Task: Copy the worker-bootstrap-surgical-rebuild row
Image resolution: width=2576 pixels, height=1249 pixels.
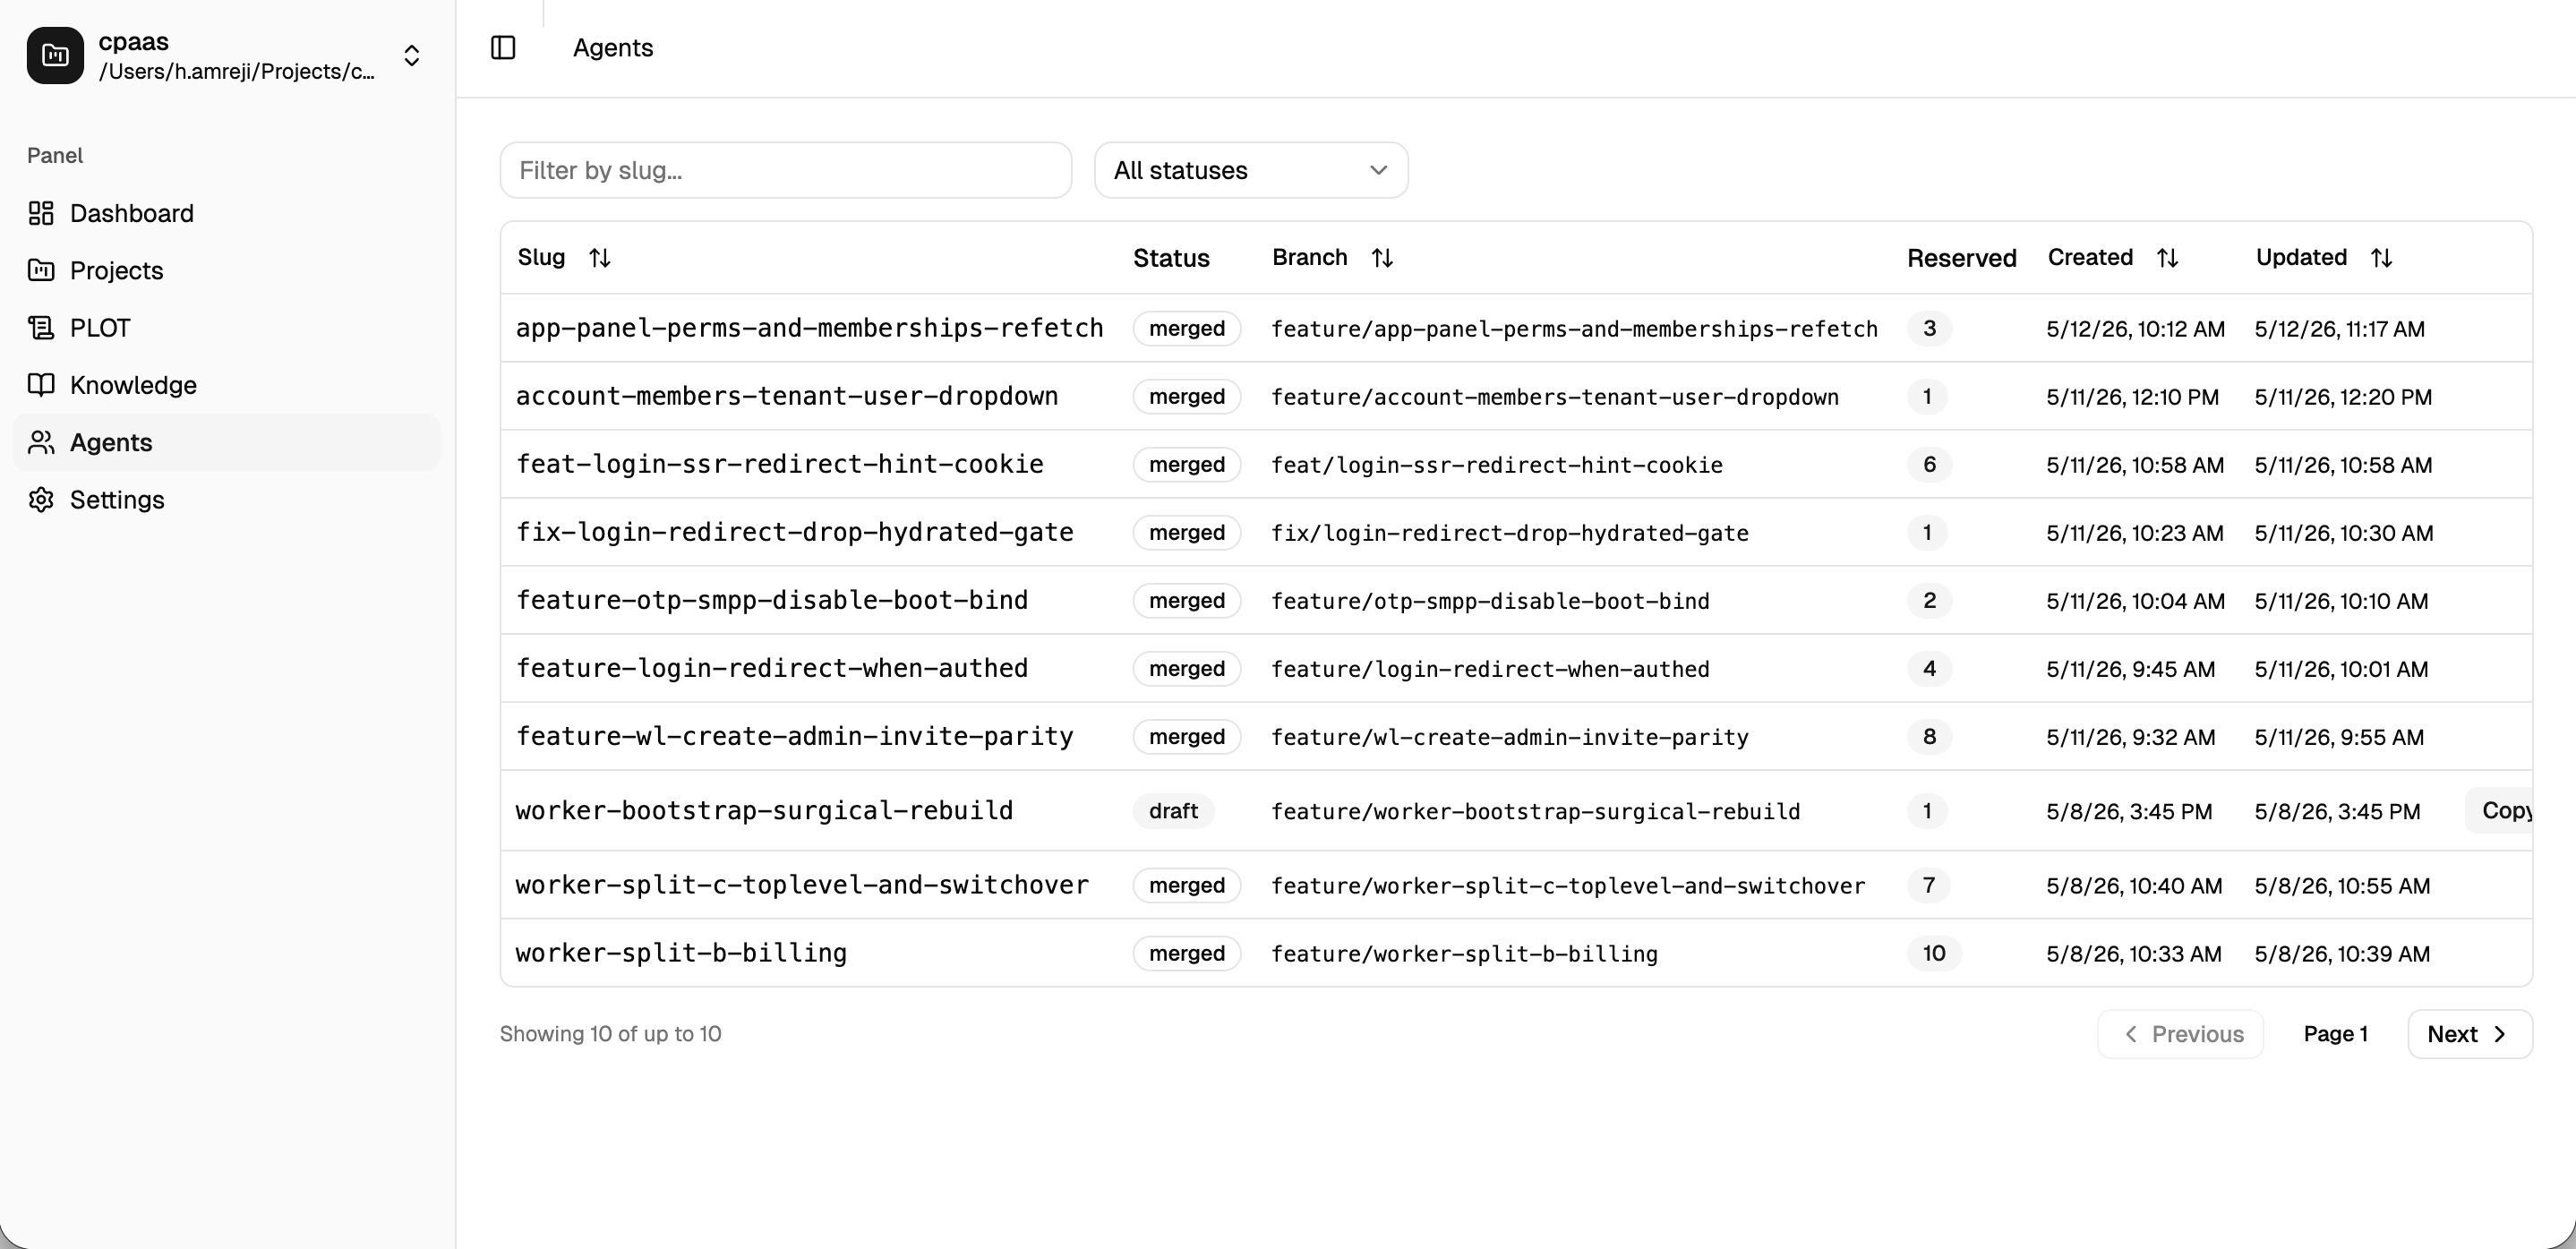Action: pos(2500,811)
